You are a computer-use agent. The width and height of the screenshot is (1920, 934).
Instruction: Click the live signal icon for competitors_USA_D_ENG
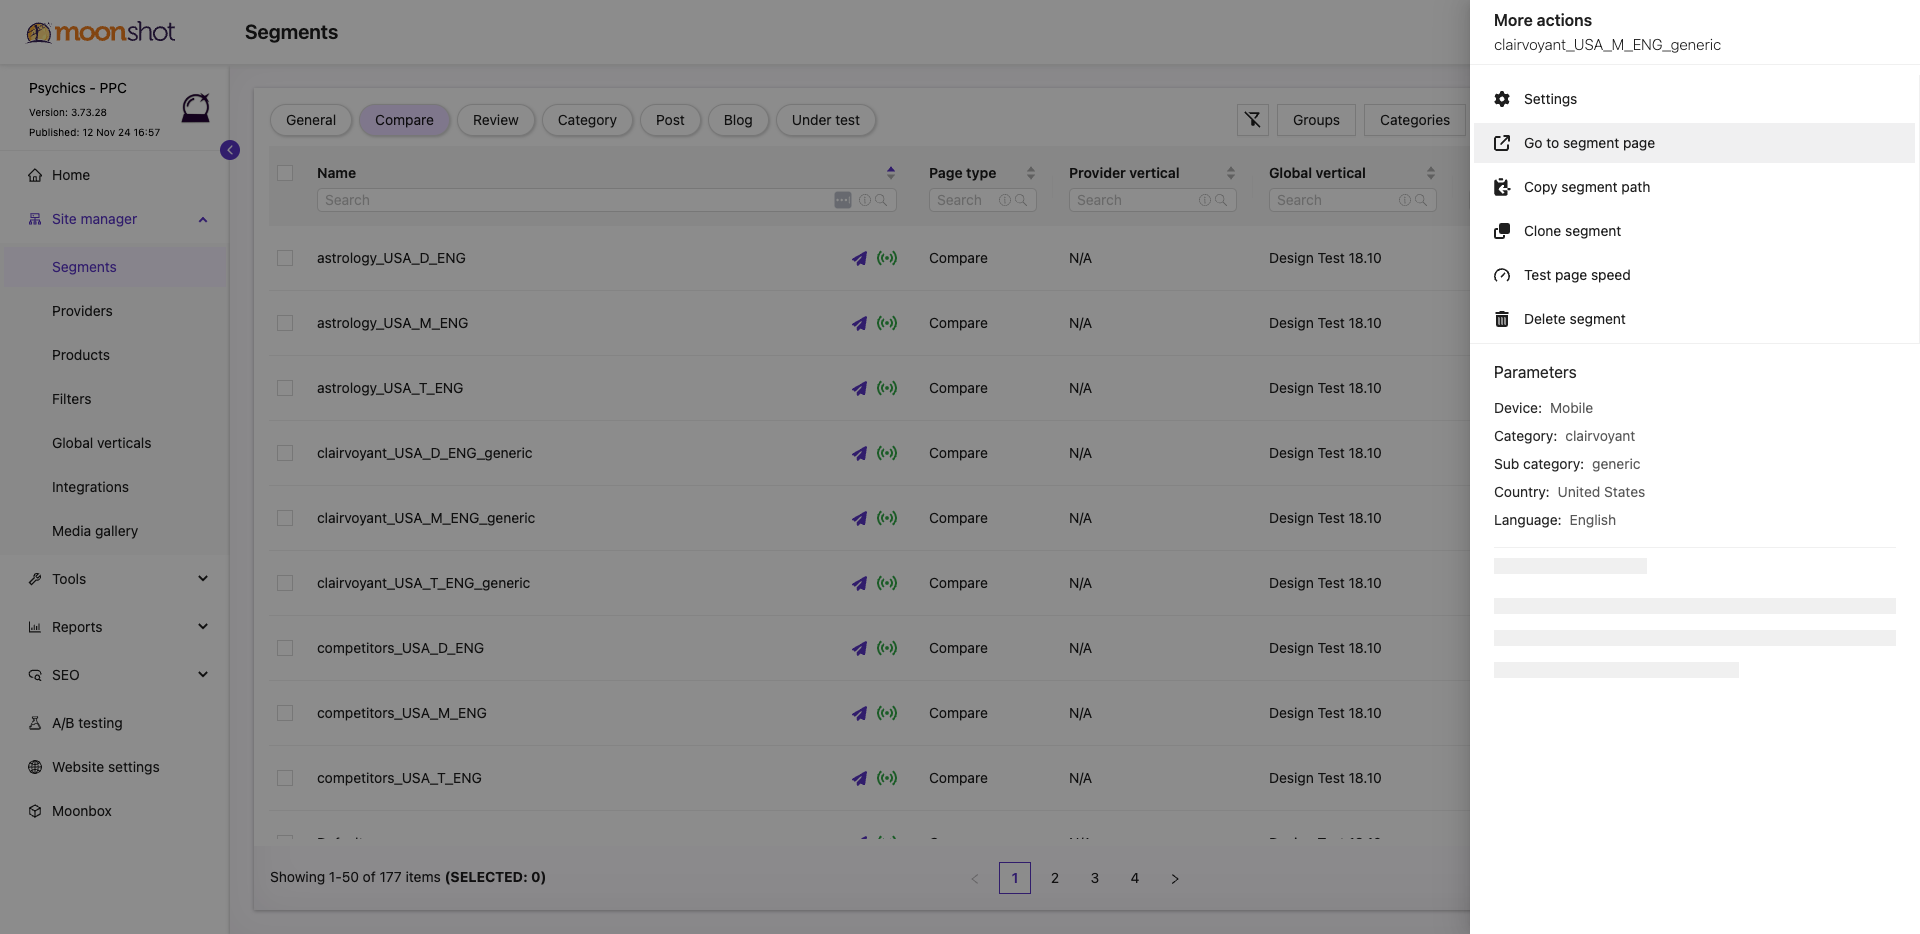(x=887, y=648)
